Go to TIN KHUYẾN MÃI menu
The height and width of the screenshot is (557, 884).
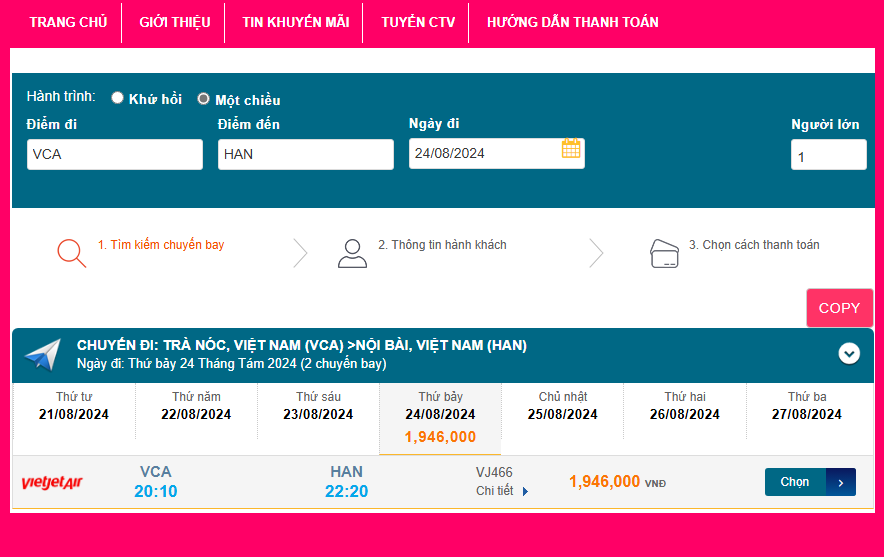[x=295, y=22]
